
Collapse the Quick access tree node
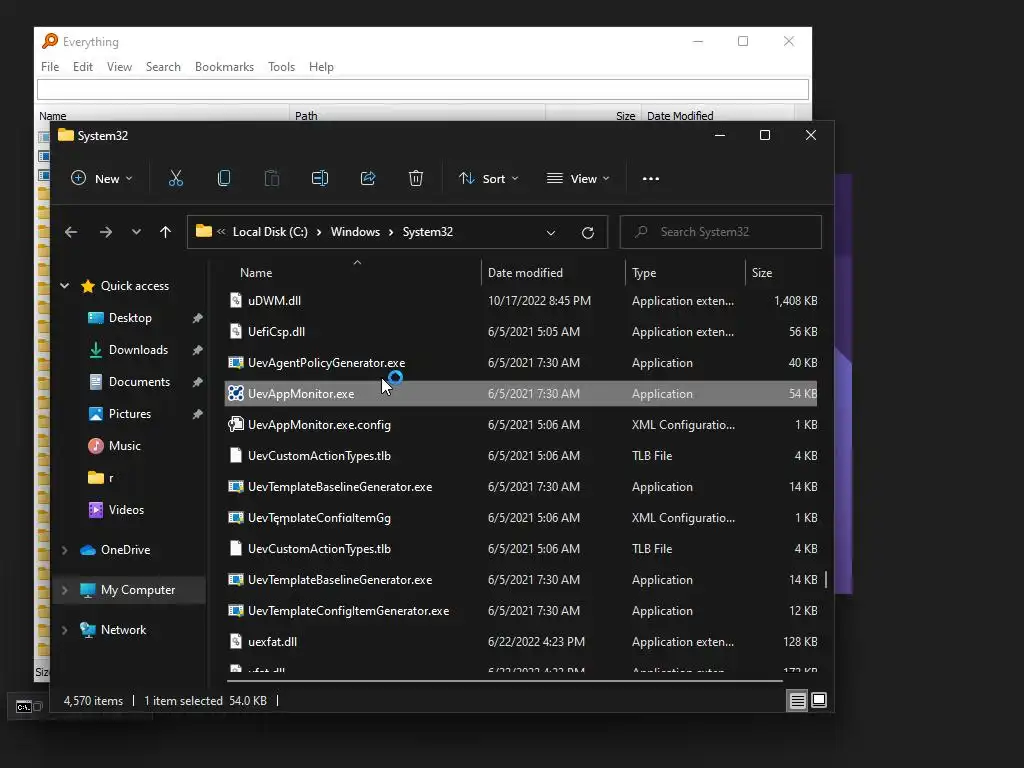(x=65, y=285)
